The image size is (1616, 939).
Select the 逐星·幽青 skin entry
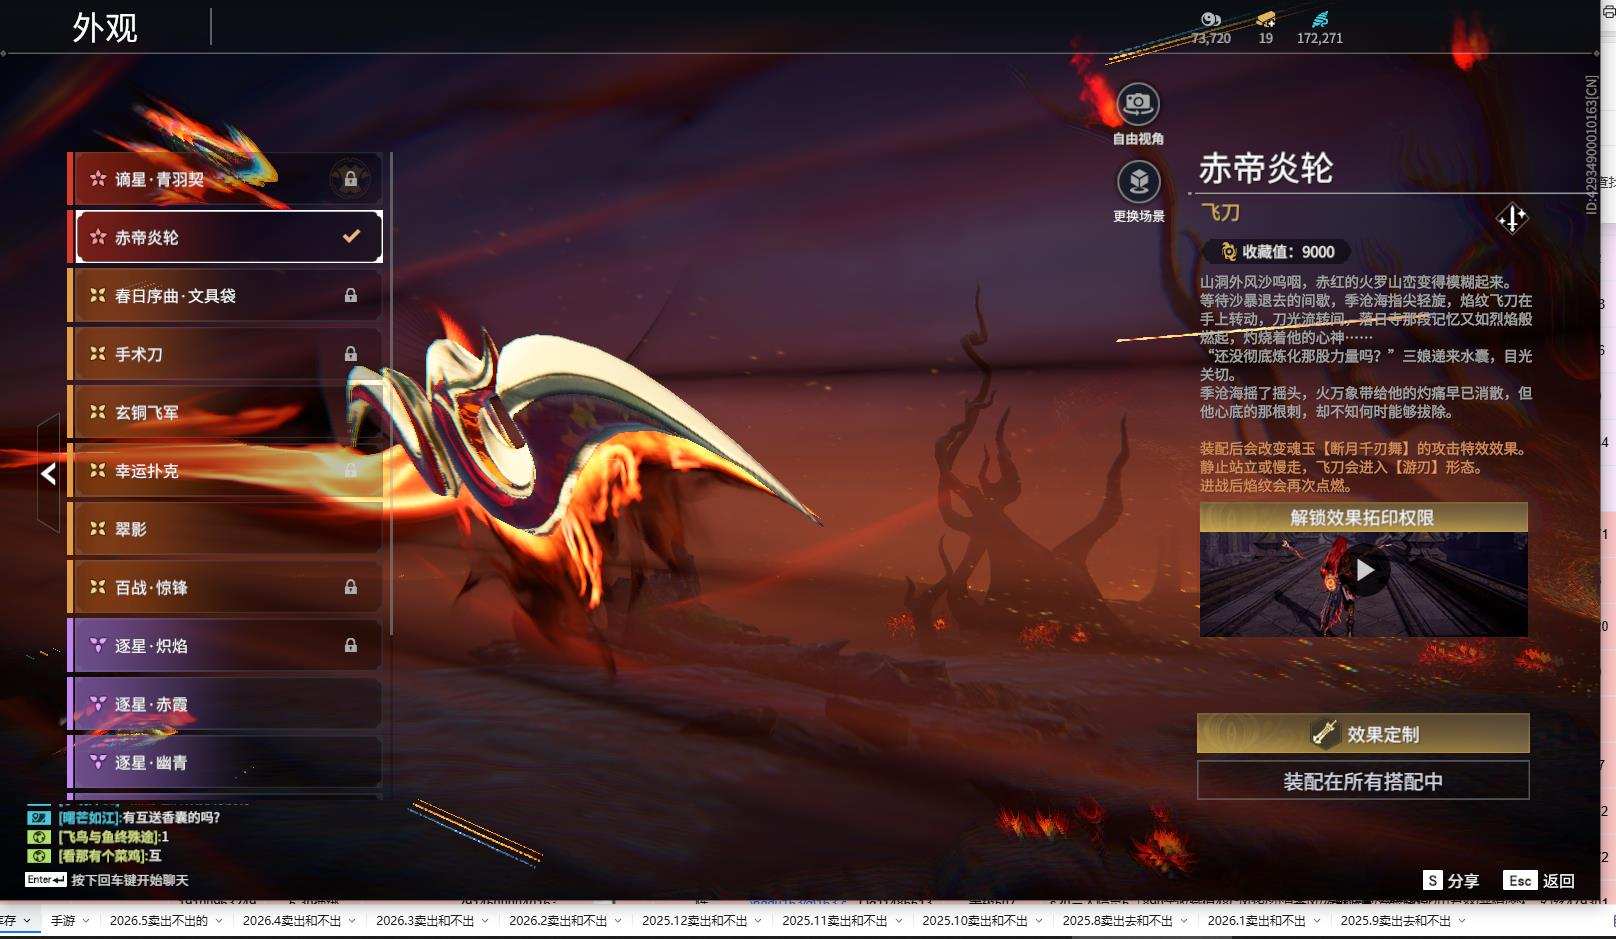(x=226, y=762)
